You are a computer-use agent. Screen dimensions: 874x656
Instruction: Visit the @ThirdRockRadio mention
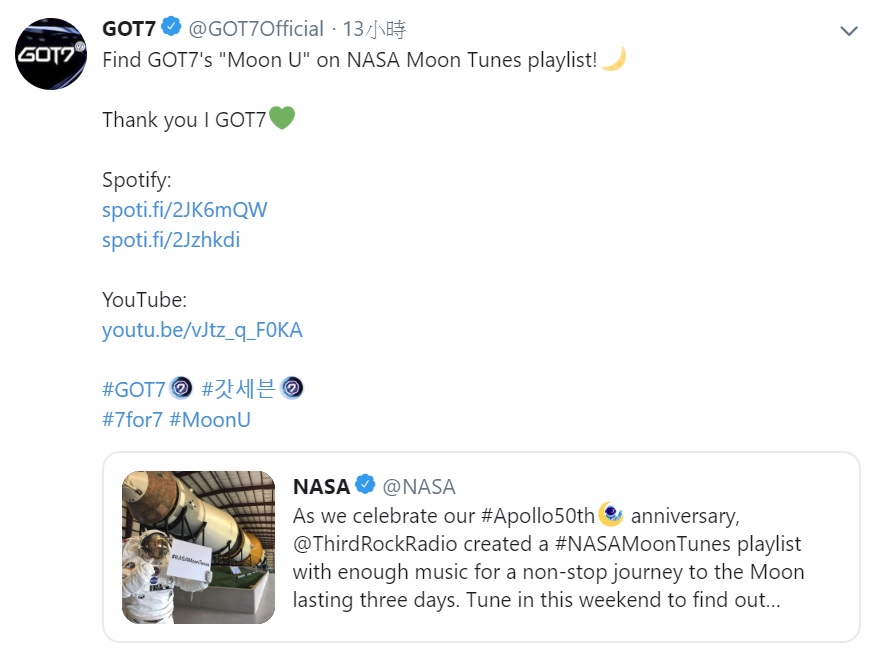[365, 544]
